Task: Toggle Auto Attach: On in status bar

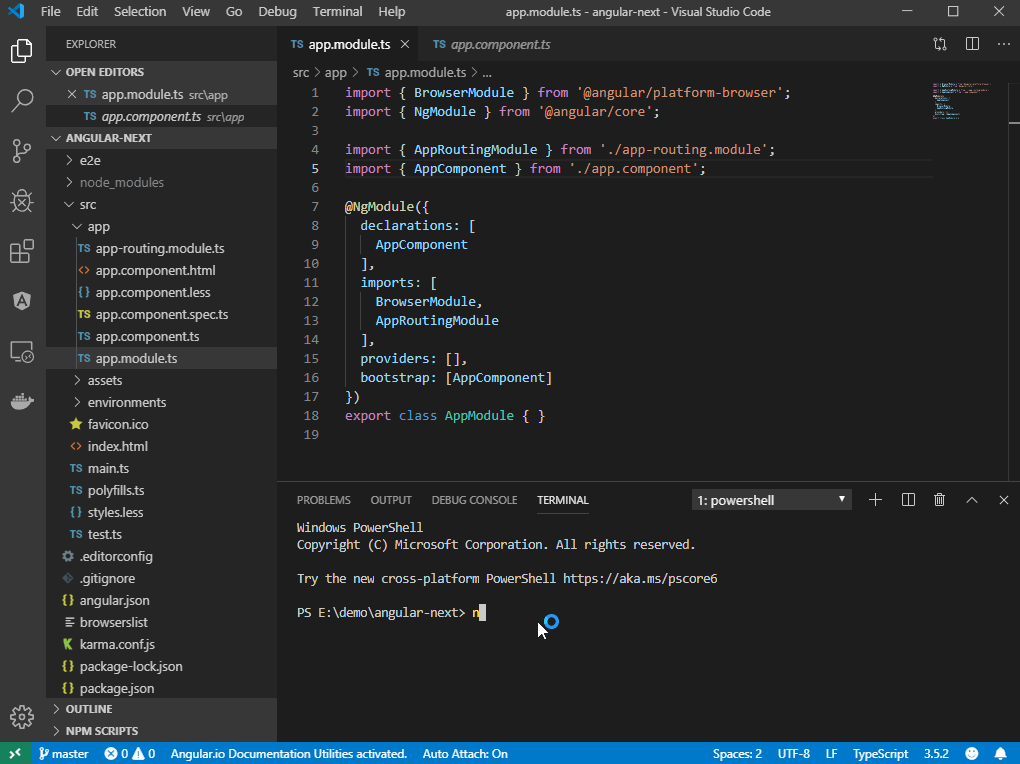Action: pos(465,754)
